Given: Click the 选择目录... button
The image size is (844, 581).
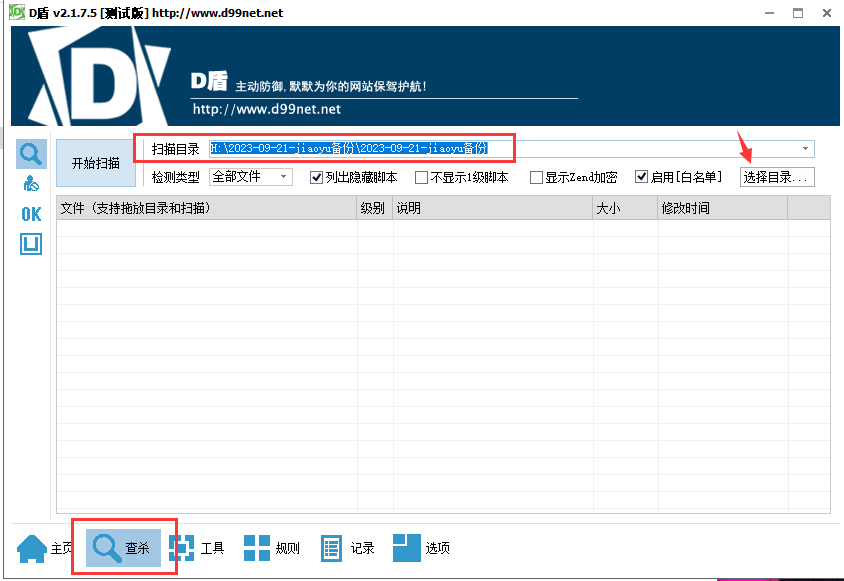Looking at the screenshot, I should click(777, 177).
